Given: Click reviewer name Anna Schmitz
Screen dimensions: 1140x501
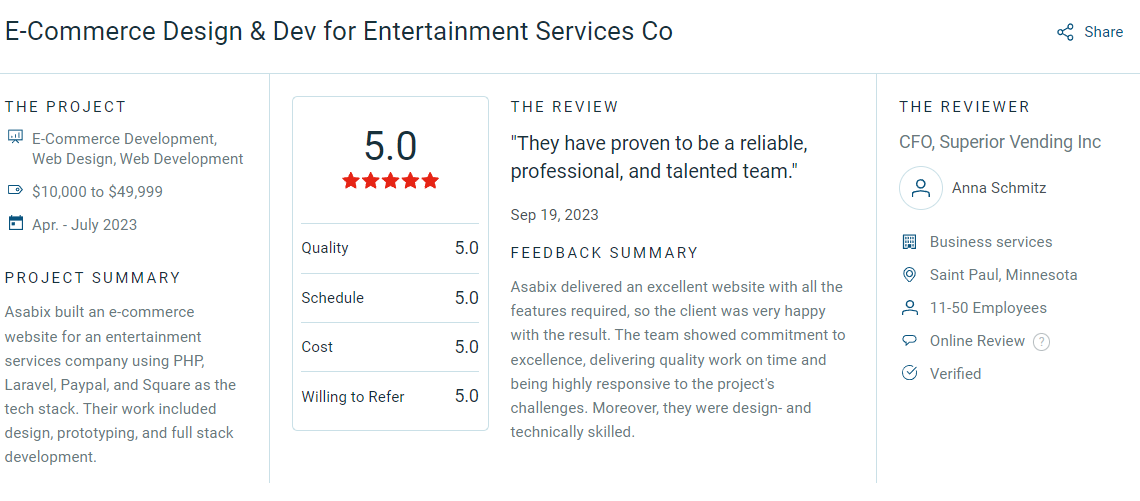Looking at the screenshot, I should [999, 188].
